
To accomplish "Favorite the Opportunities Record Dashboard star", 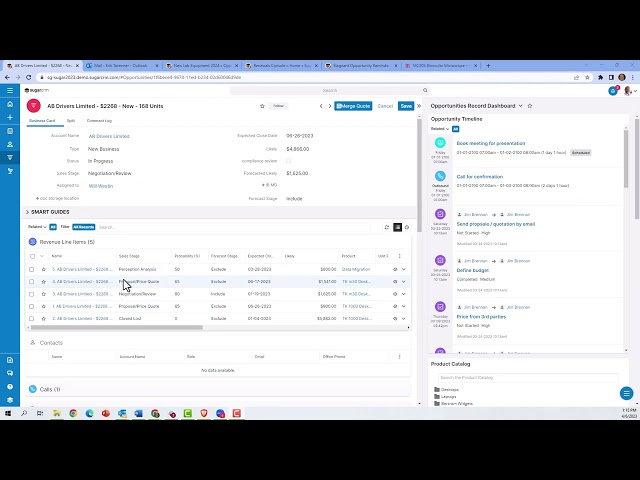I will click(x=530, y=106).
